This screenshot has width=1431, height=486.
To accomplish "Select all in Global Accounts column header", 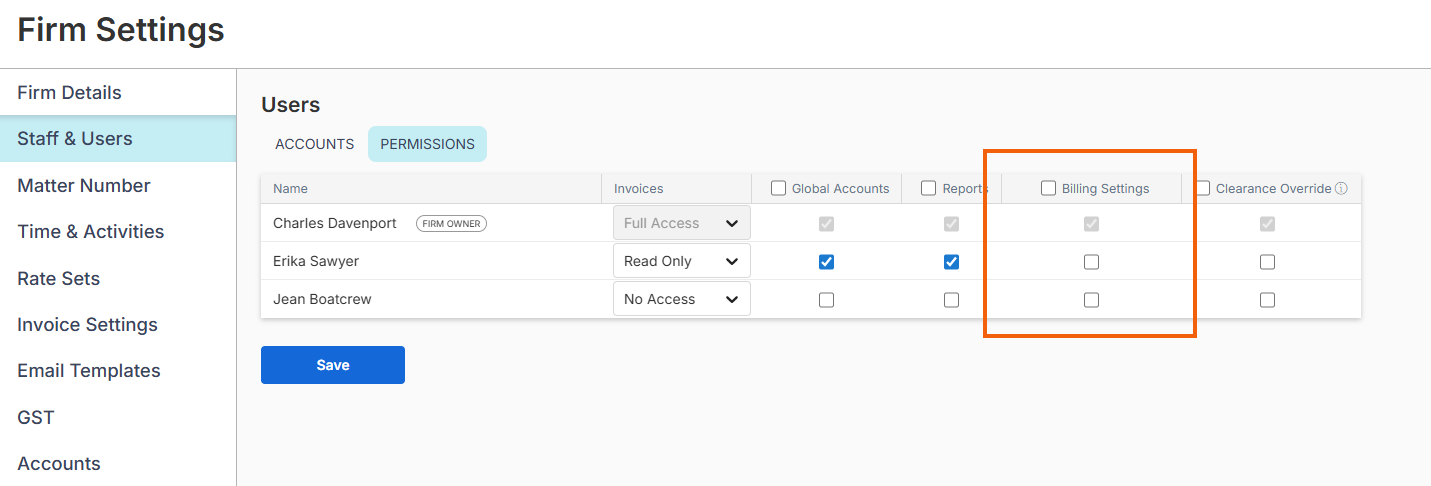I will [778, 188].
